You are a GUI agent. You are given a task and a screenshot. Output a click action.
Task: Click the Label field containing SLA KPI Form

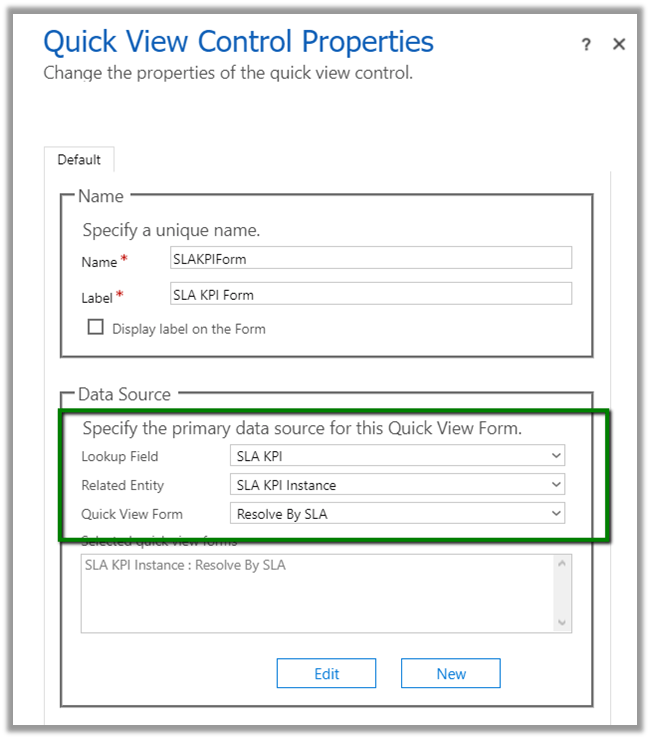[371, 293]
